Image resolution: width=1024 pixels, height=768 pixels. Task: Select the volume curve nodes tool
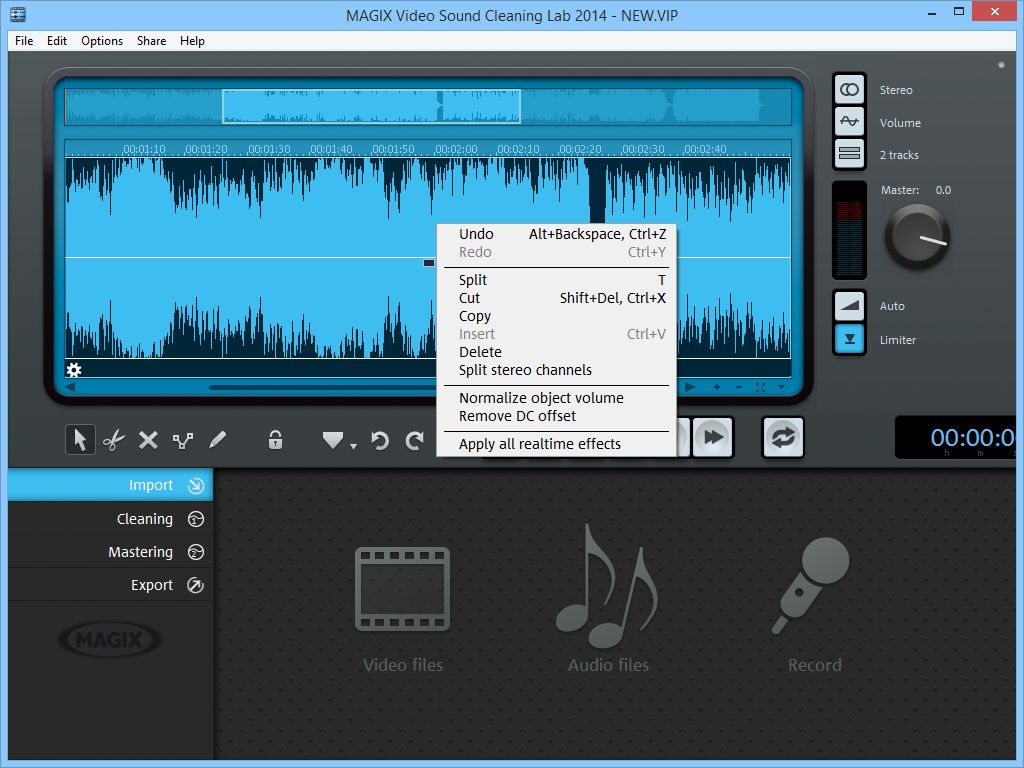coord(182,439)
